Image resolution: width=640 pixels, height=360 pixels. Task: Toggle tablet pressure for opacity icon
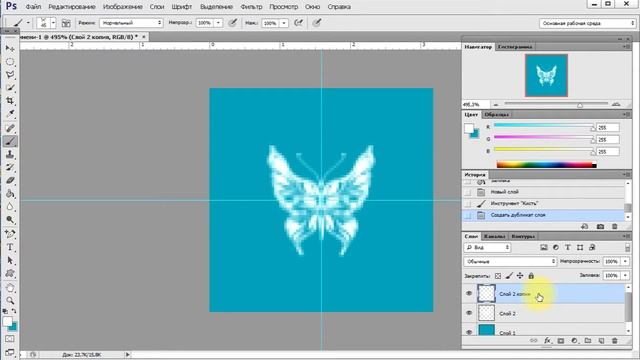tap(233, 23)
